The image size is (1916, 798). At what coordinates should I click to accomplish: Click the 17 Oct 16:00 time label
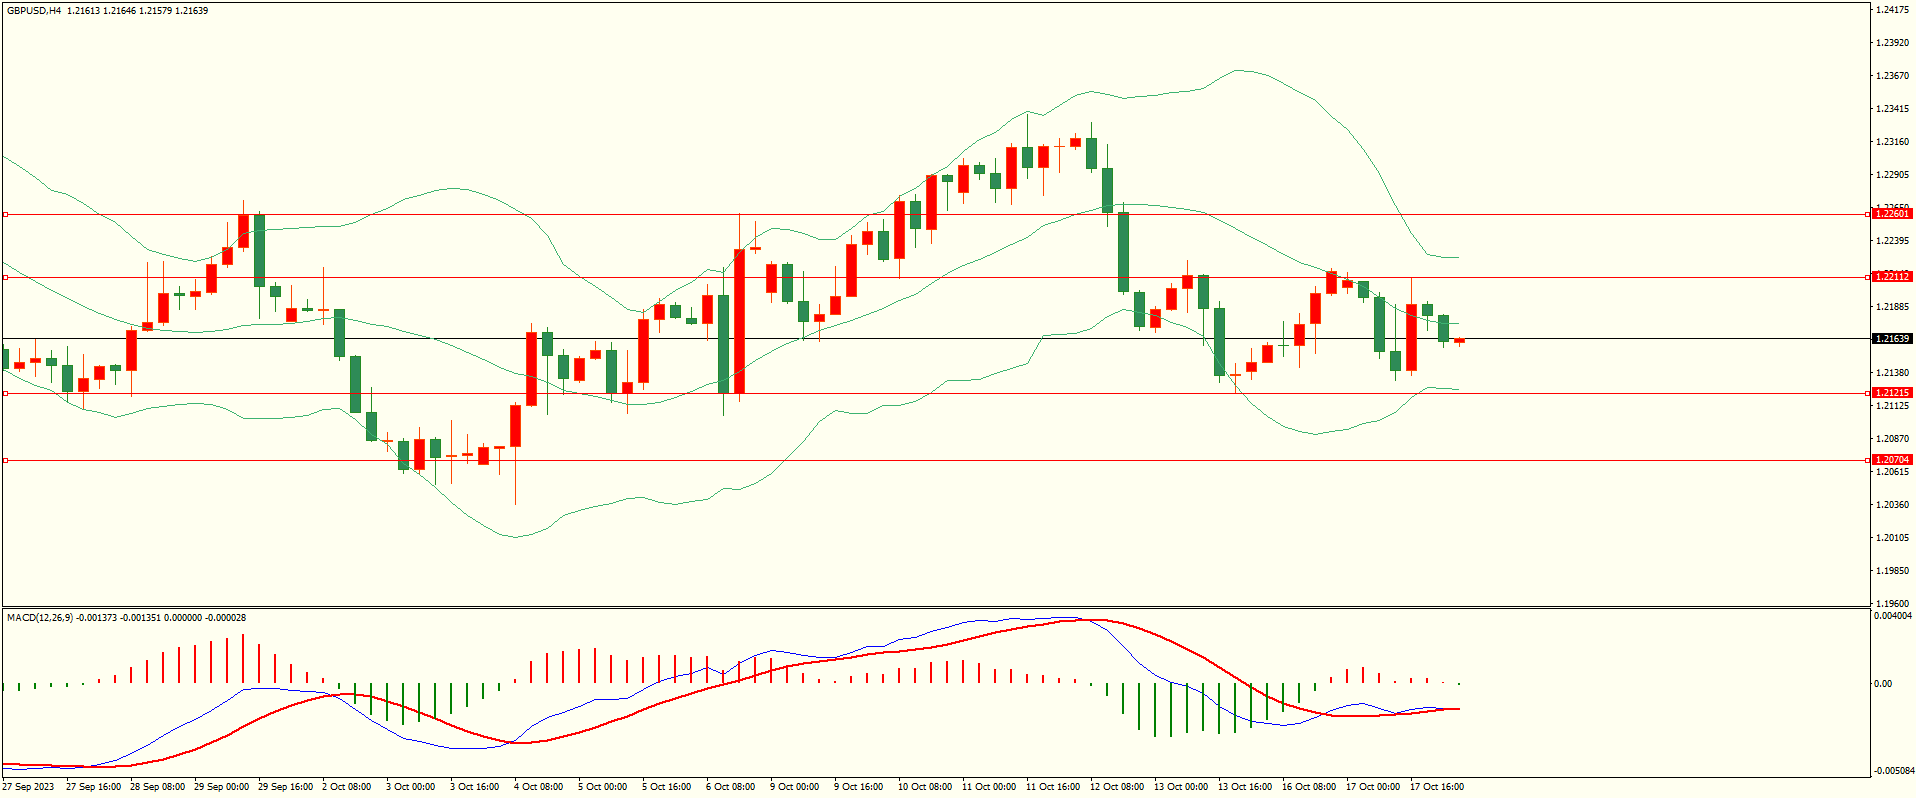point(1436,787)
